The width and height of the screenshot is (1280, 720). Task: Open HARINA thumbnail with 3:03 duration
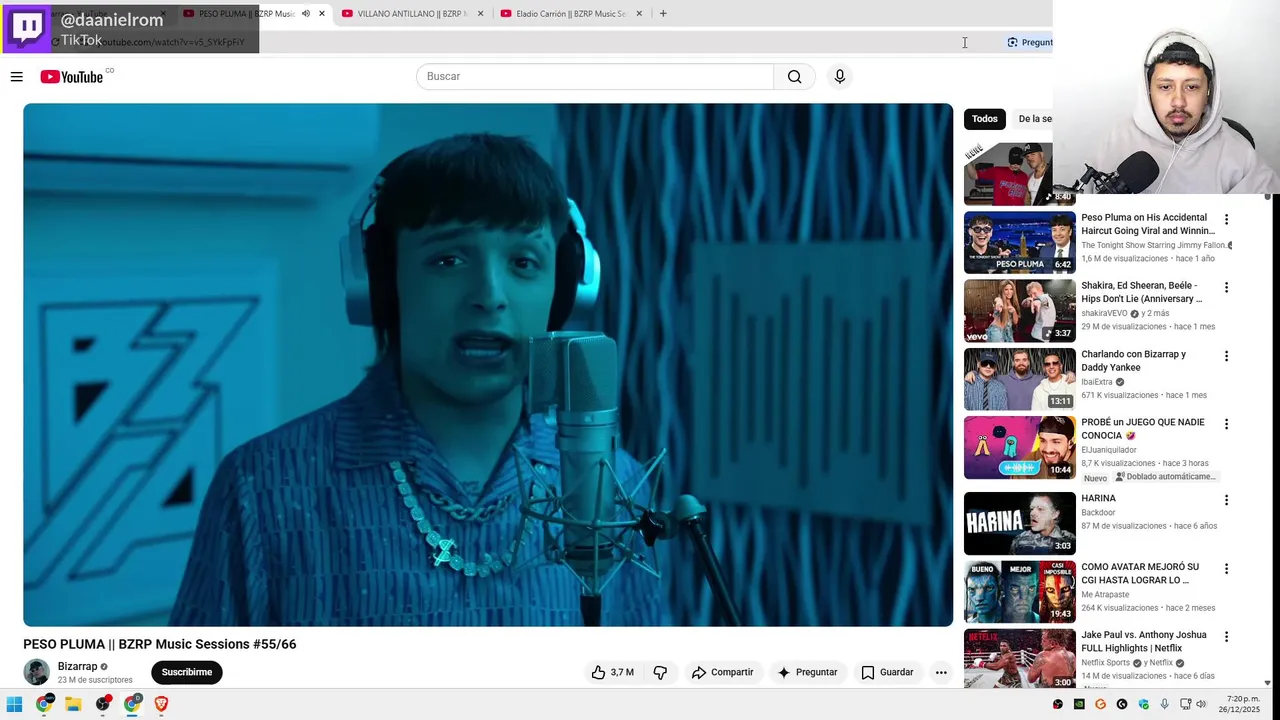pyautogui.click(x=1020, y=524)
